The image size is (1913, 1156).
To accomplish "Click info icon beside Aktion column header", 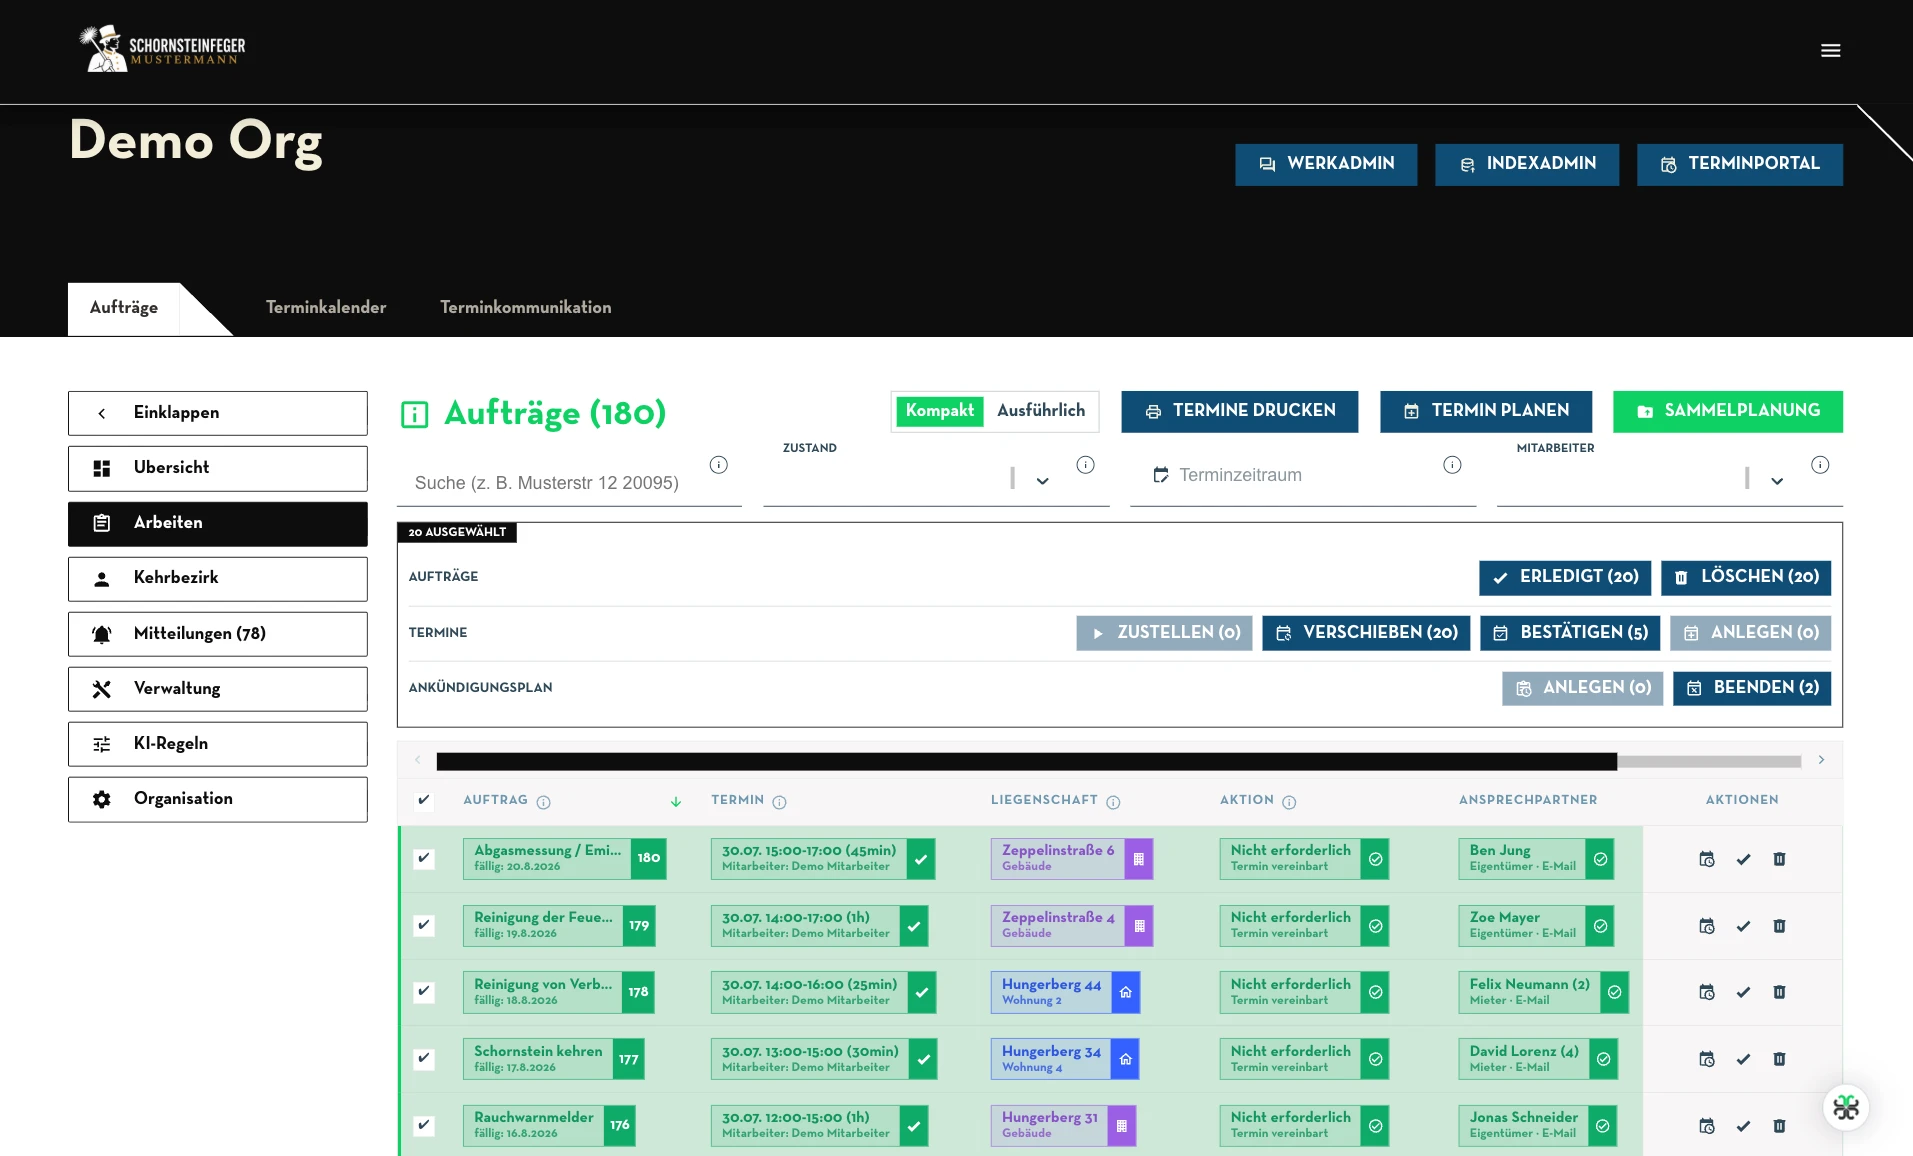I will 1289,802.
